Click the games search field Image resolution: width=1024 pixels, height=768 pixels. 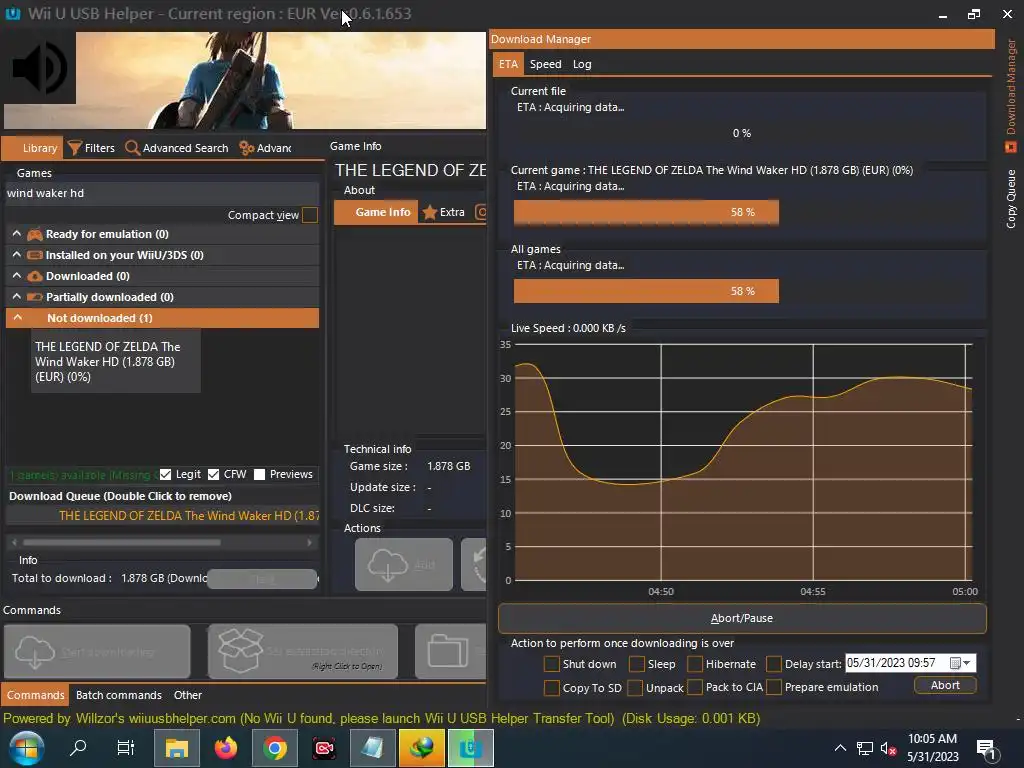(162, 193)
